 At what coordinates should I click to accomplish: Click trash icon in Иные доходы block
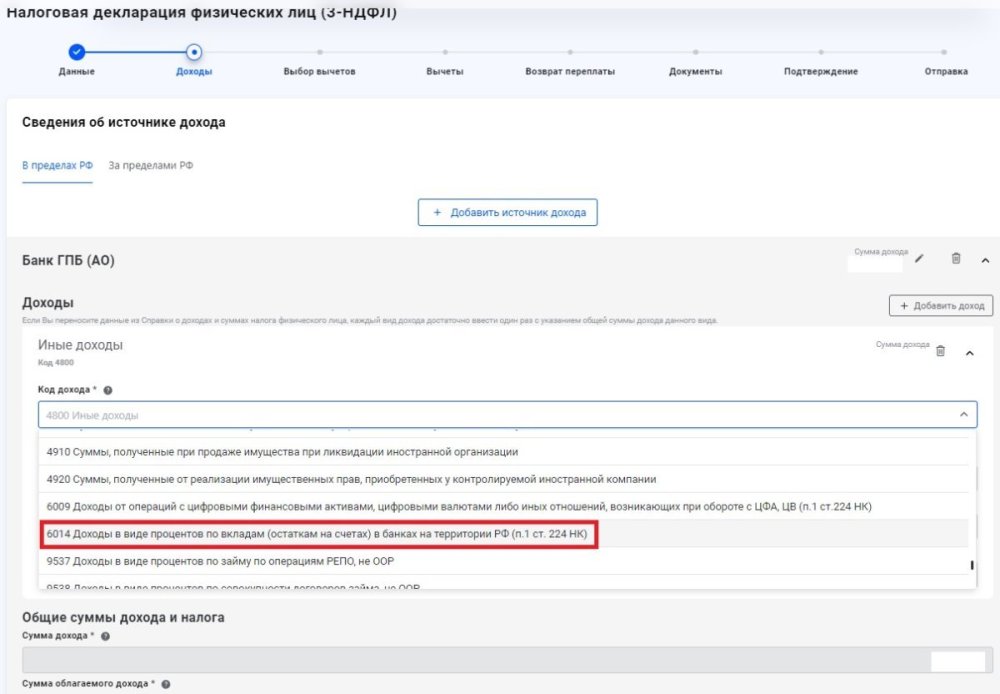(940, 351)
